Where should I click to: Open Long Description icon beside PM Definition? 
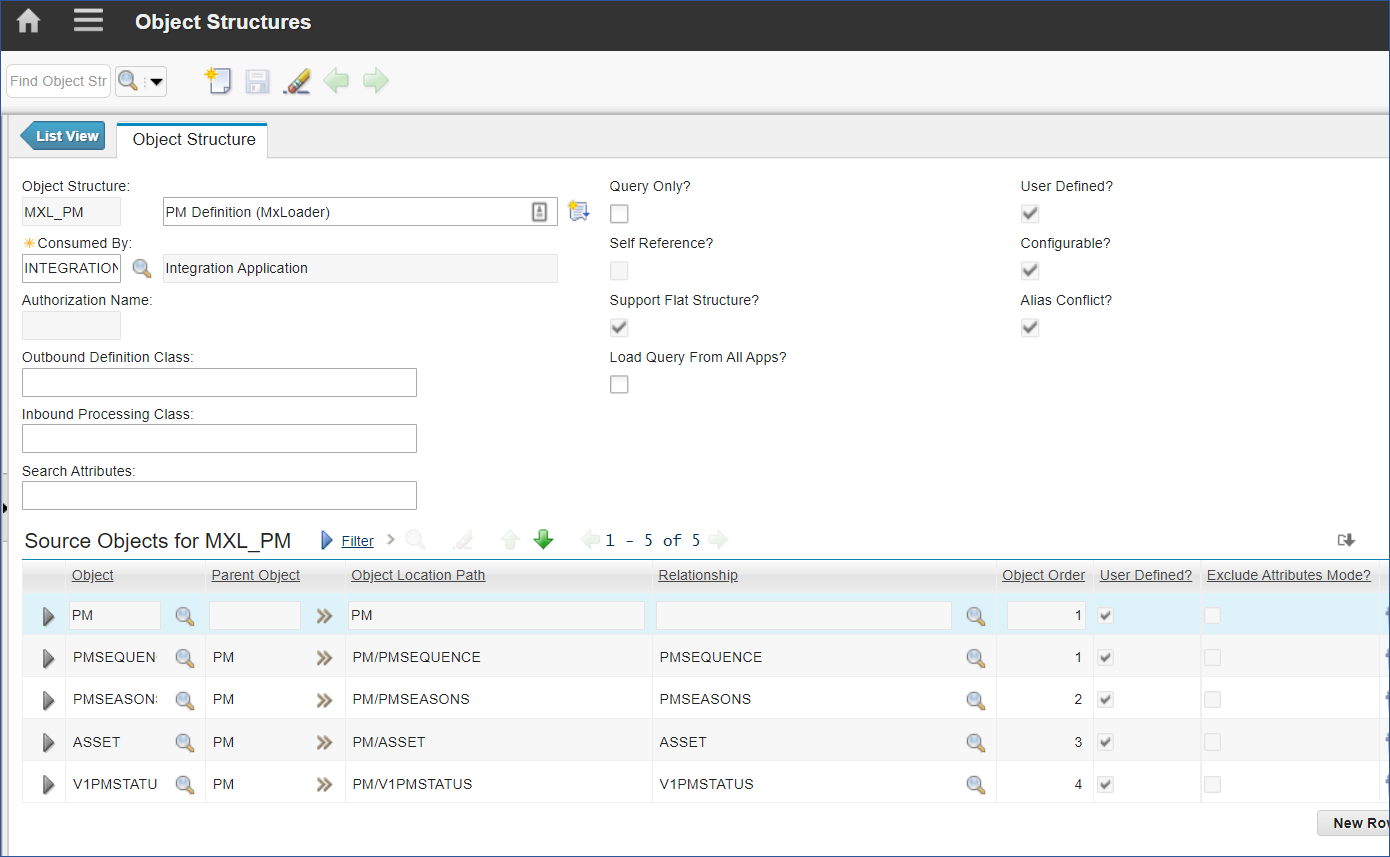[x=578, y=211]
